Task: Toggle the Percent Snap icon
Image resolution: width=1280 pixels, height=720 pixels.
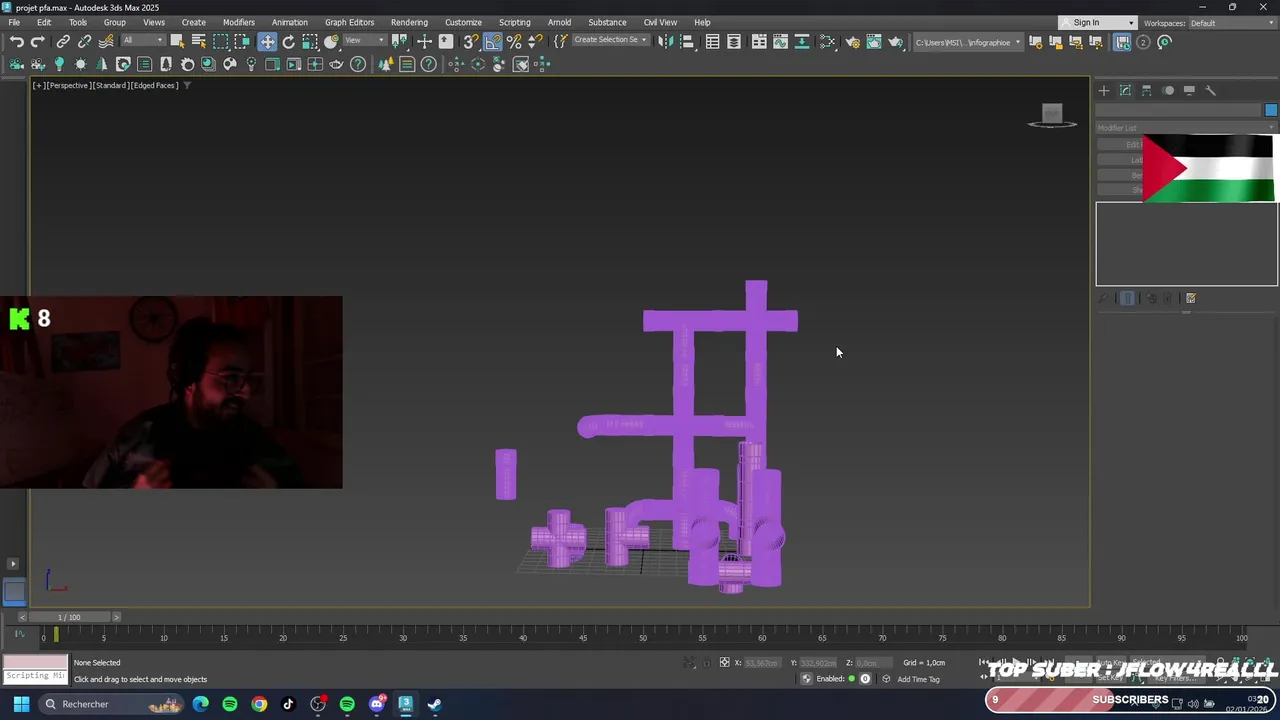Action: coord(514,42)
